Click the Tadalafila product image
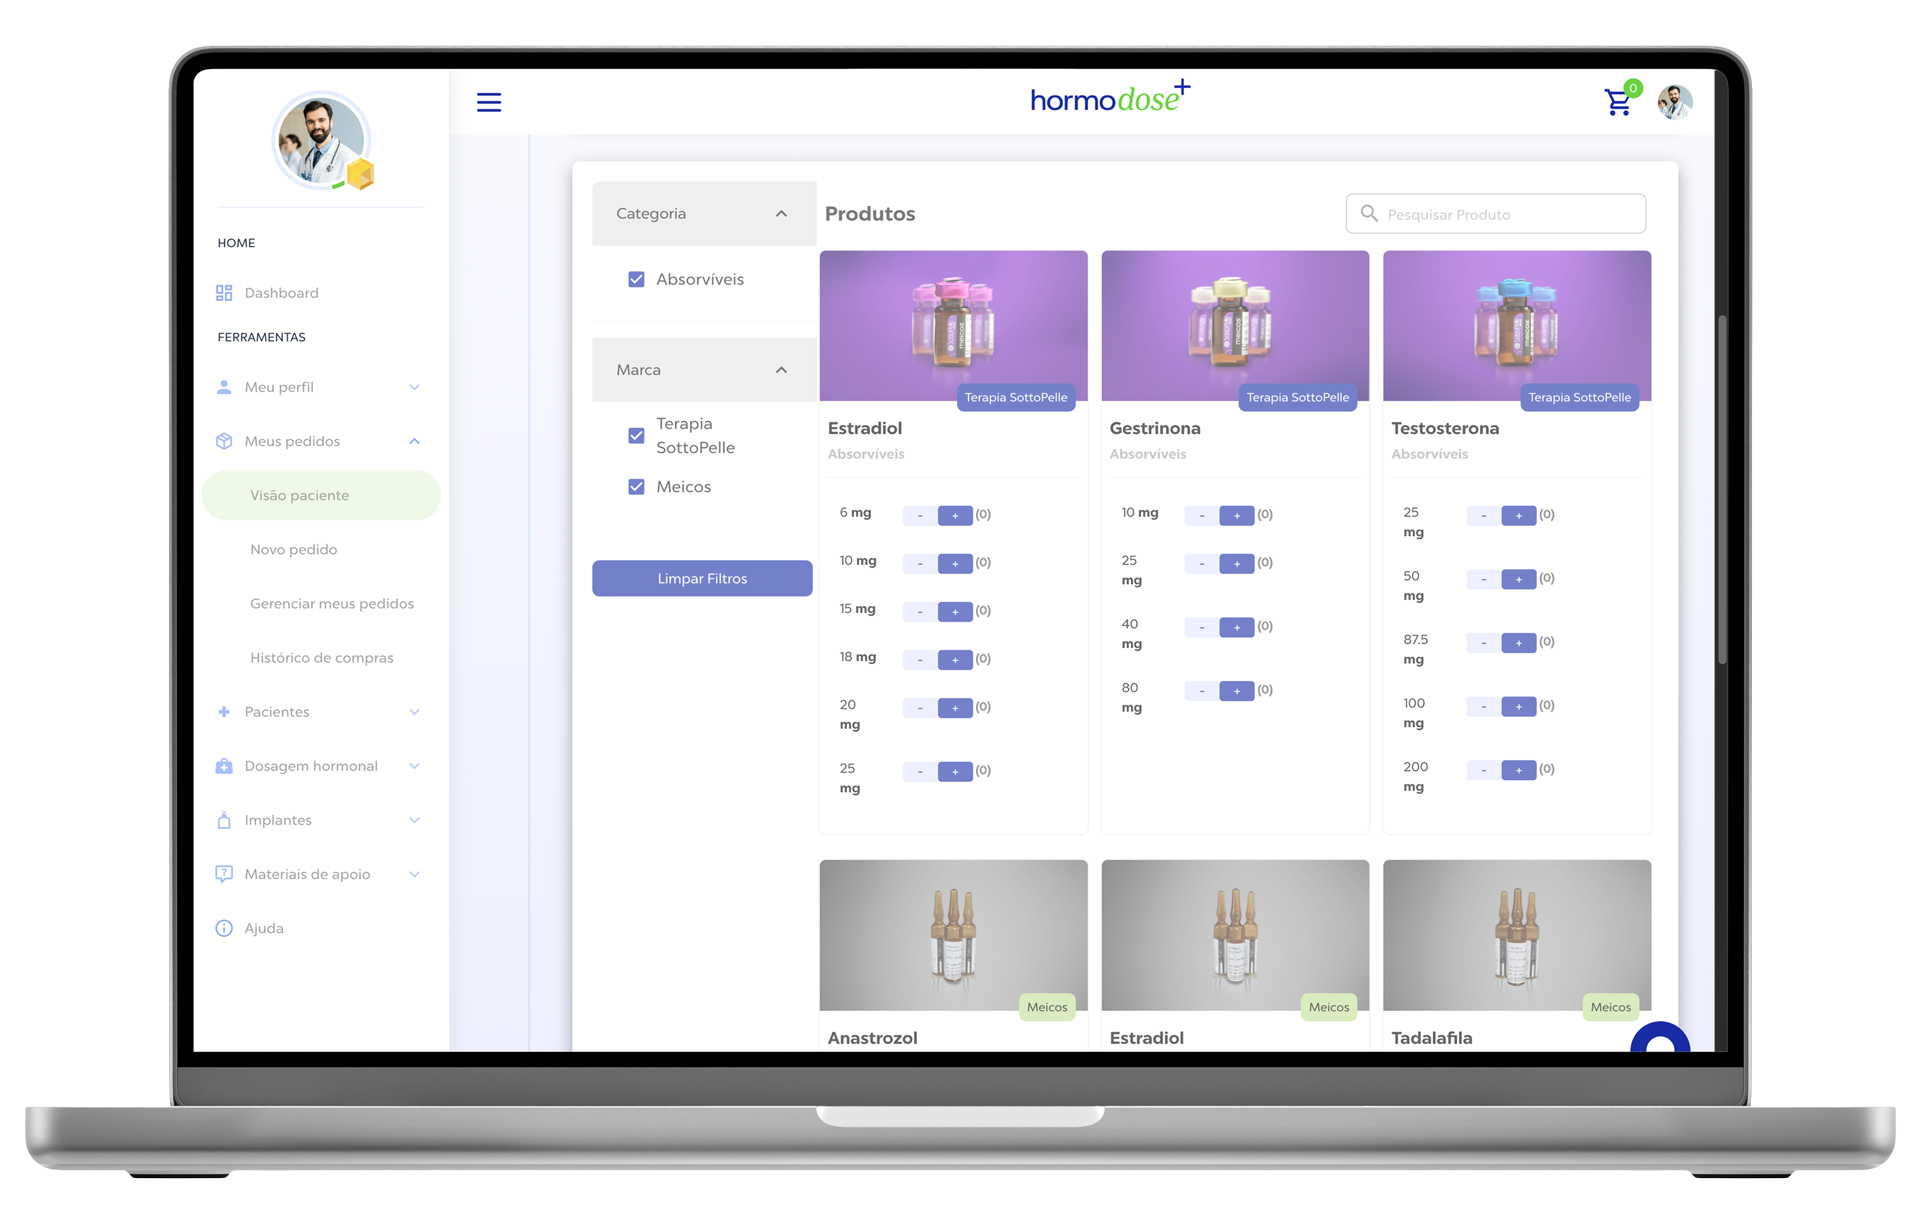The width and height of the screenshot is (1920, 1222). click(x=1517, y=935)
